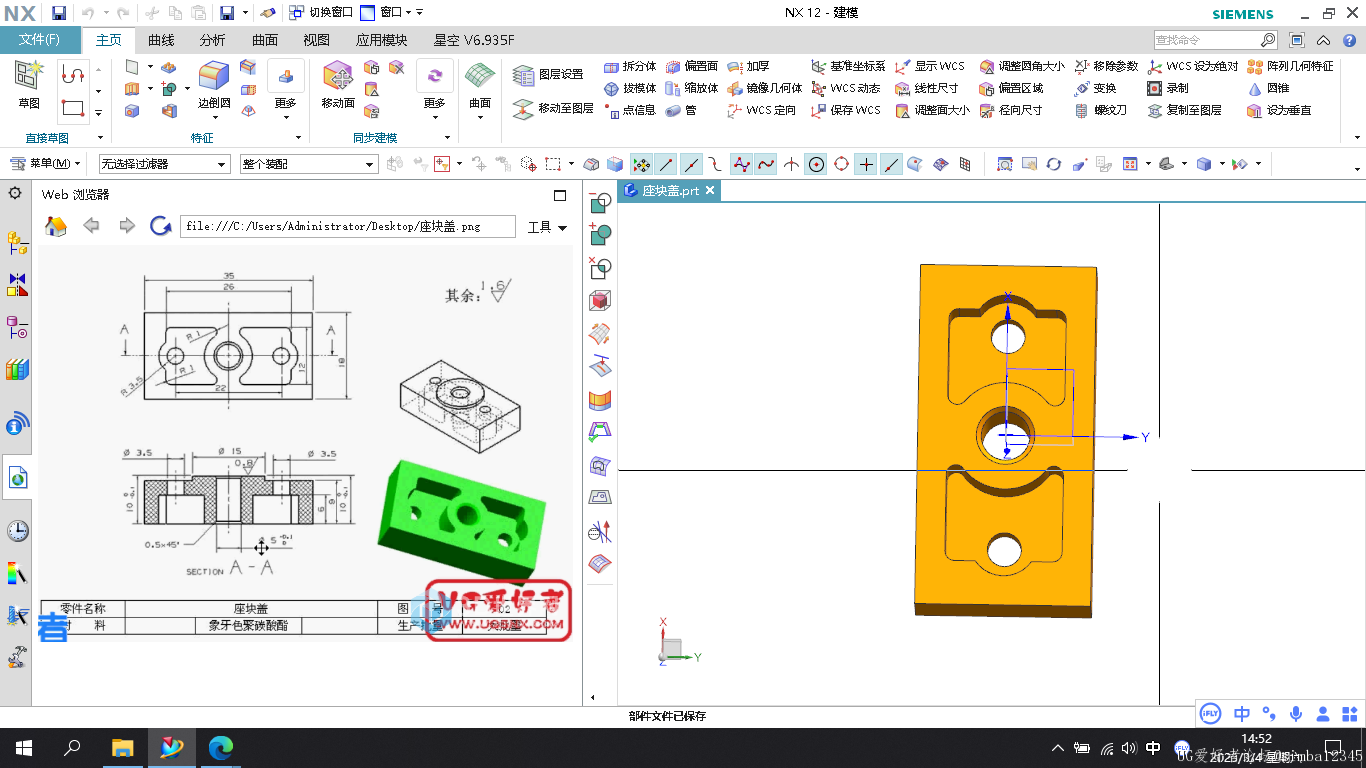Toggle the End Point snap option
The image size is (1366, 768).
pos(666,164)
